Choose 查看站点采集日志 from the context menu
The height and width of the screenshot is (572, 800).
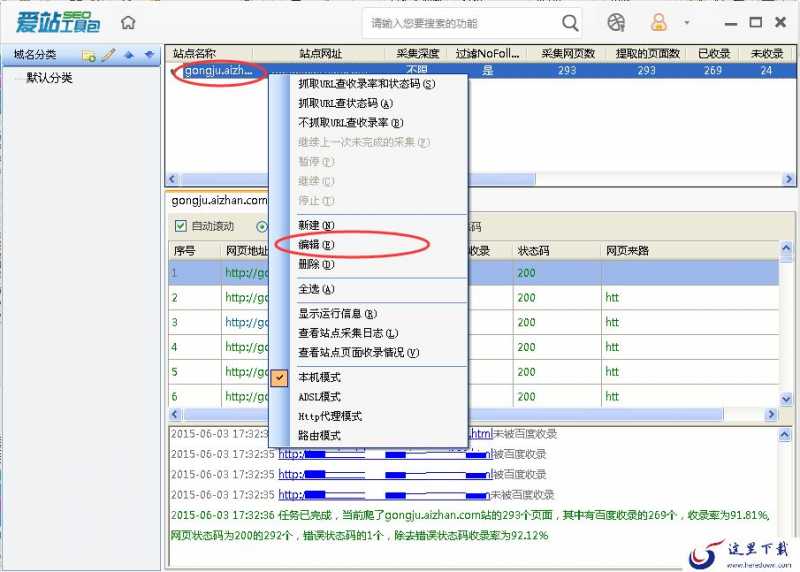368,333
